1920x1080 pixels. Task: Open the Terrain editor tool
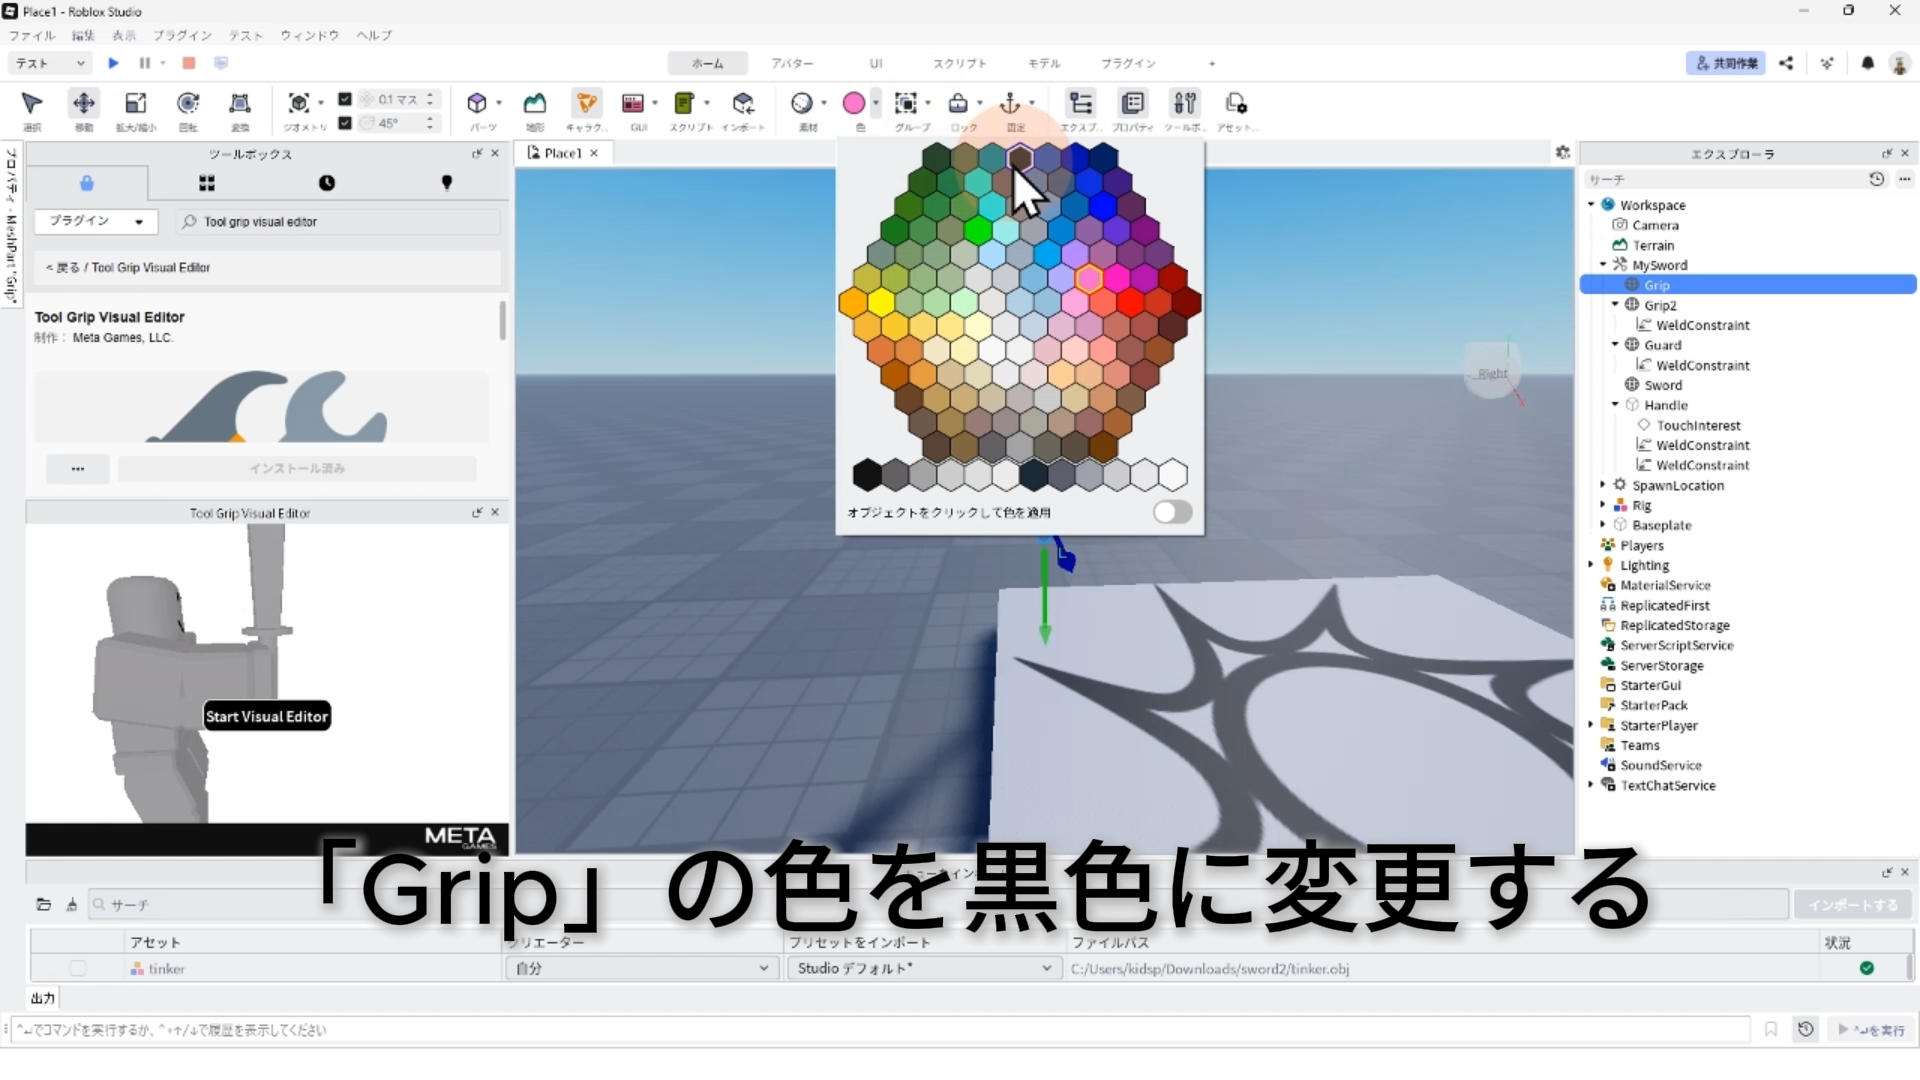point(535,104)
